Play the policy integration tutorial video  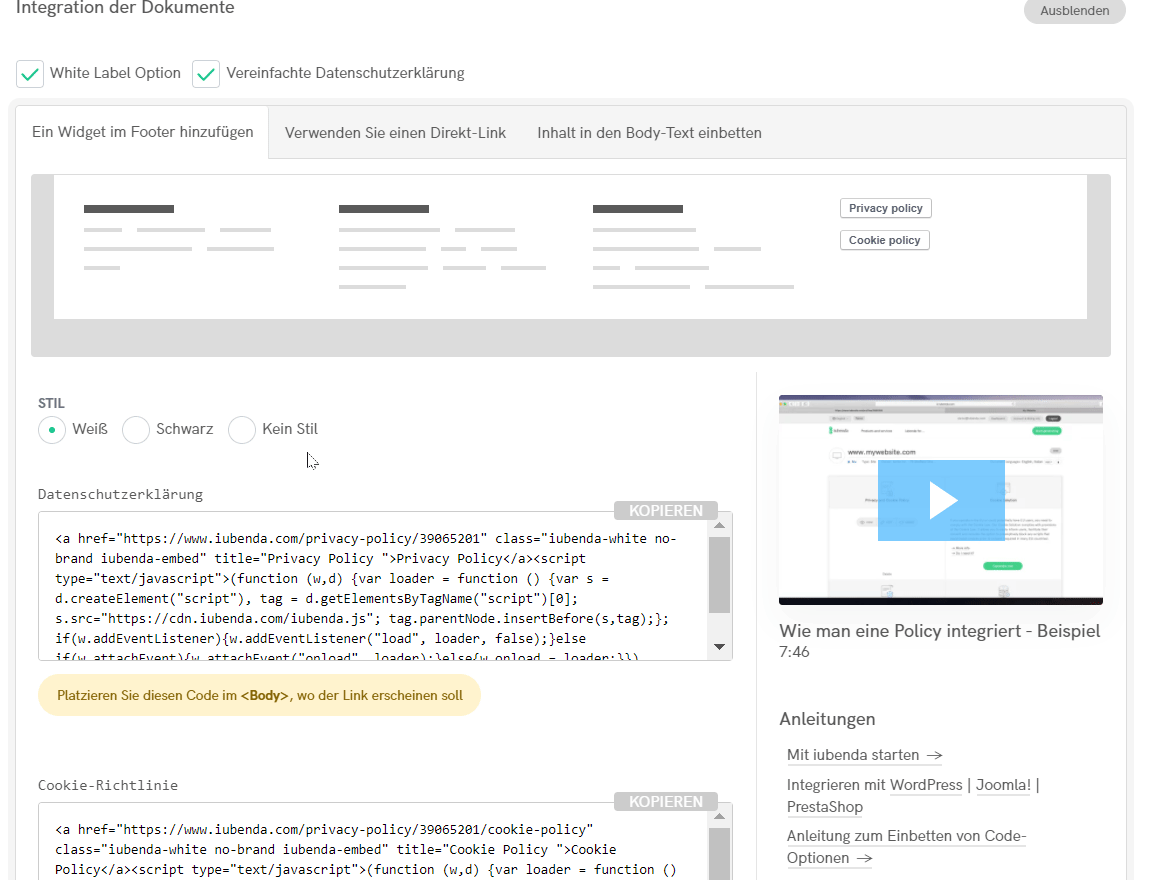(x=940, y=500)
